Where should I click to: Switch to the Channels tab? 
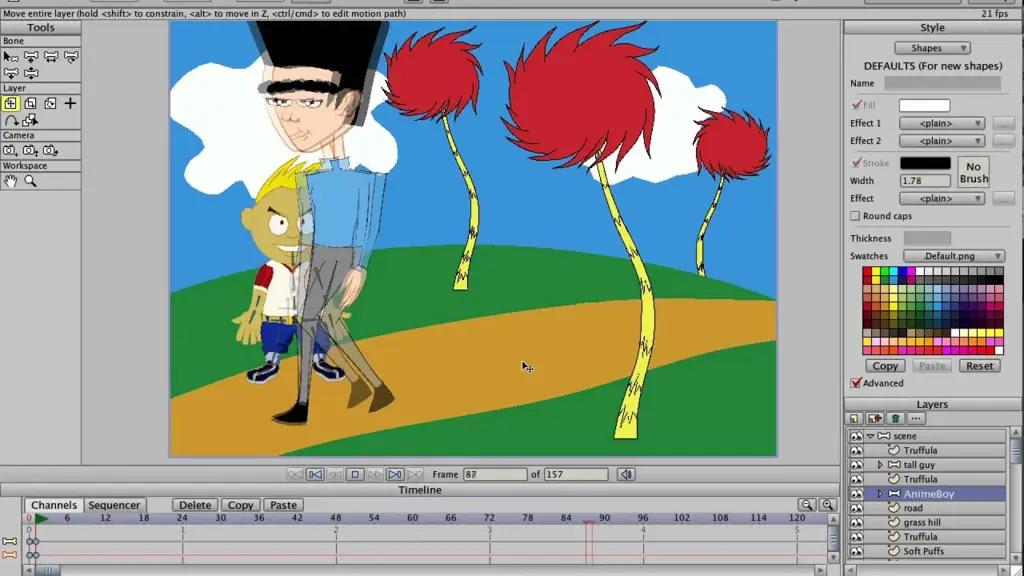pos(54,505)
